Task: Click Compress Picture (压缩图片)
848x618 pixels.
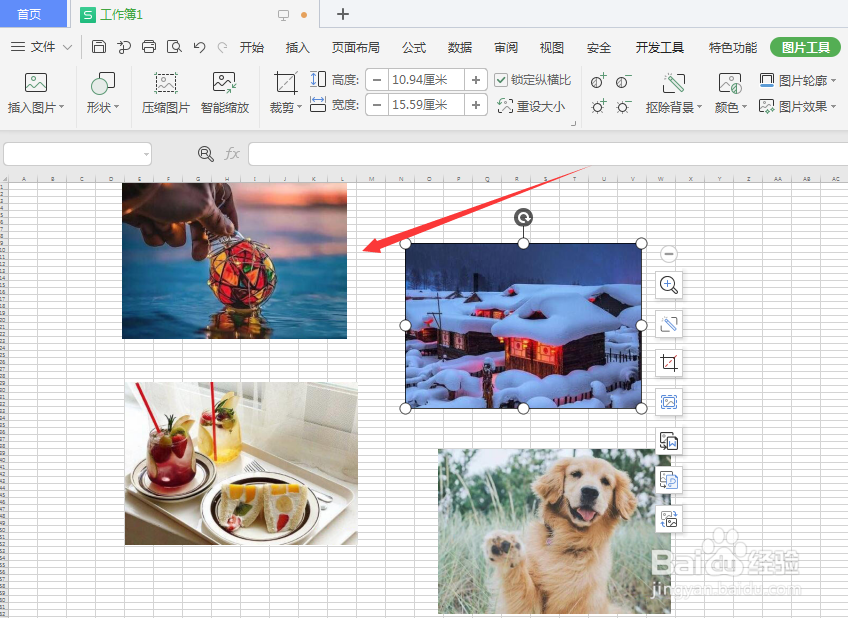Action: pyautogui.click(x=165, y=93)
